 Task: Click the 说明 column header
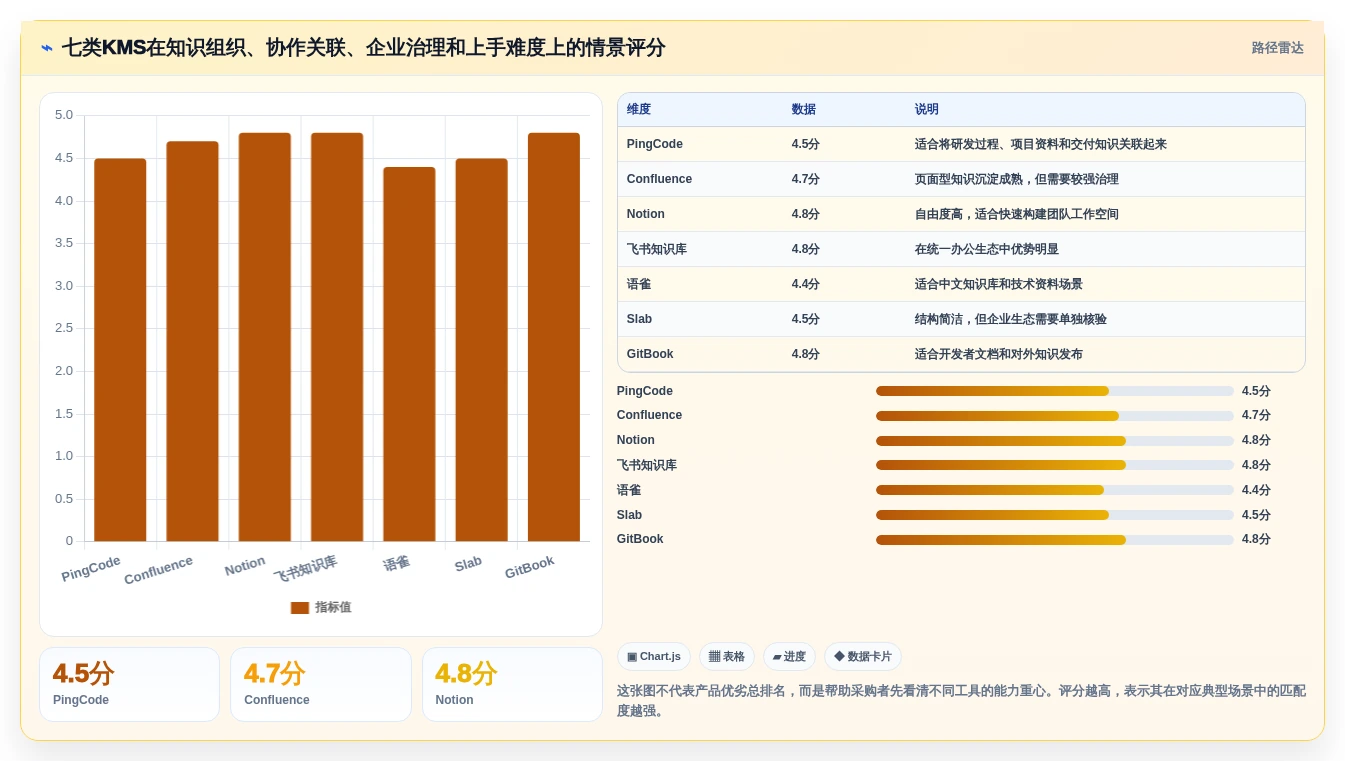[x=927, y=110]
